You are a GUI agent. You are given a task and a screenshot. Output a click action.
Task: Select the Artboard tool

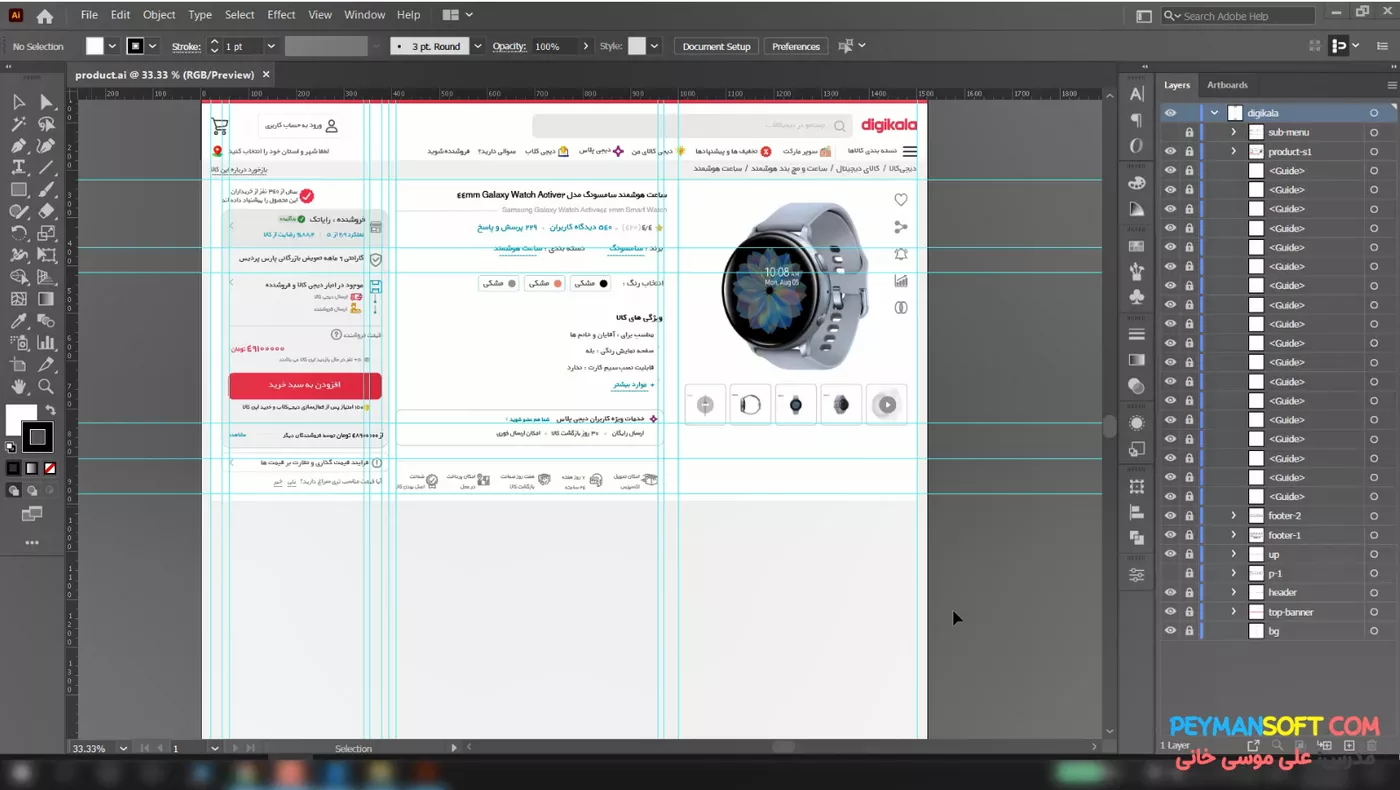[19, 365]
